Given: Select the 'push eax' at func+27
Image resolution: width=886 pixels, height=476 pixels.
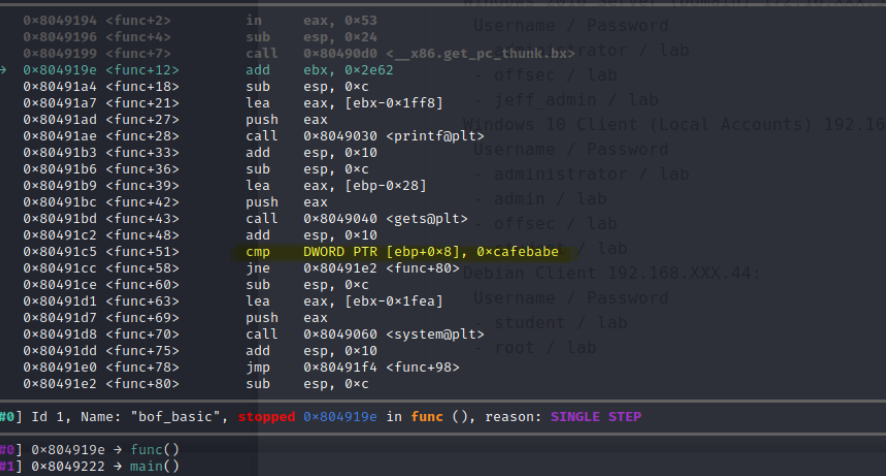Looking at the screenshot, I should (x=286, y=119).
